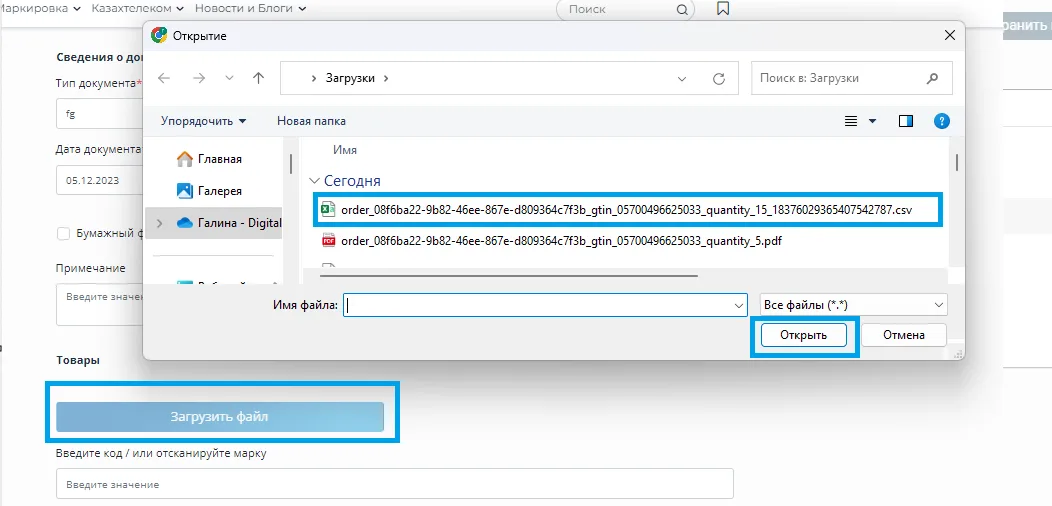Open the Все файлы file type dropdown
This screenshot has height=506, width=1052.
tap(853, 305)
